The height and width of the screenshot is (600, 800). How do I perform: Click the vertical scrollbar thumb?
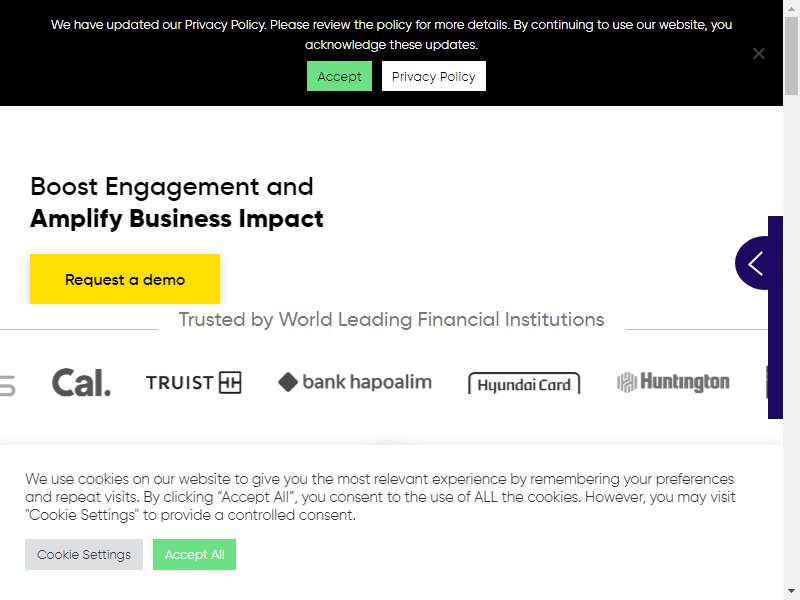(x=791, y=54)
